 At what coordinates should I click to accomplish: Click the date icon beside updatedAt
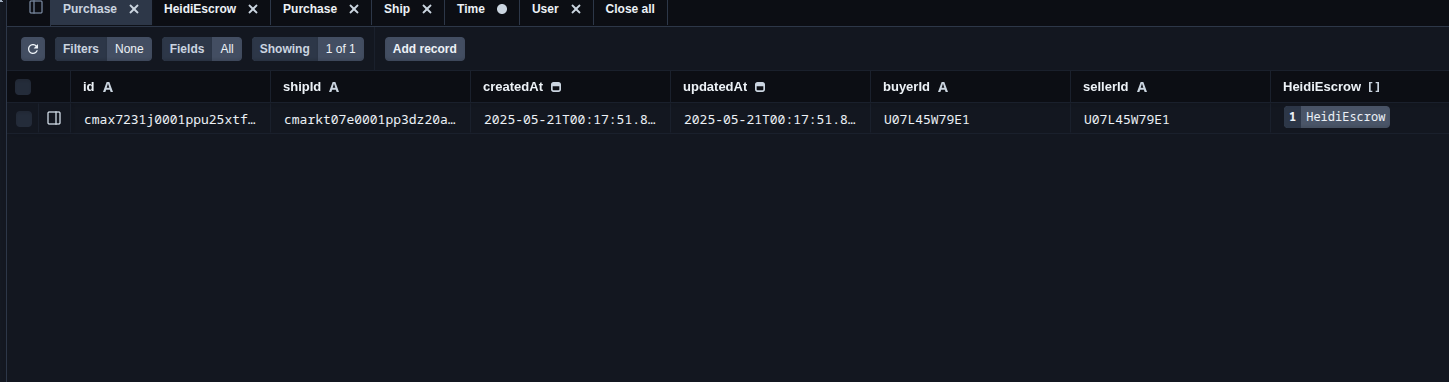760,87
